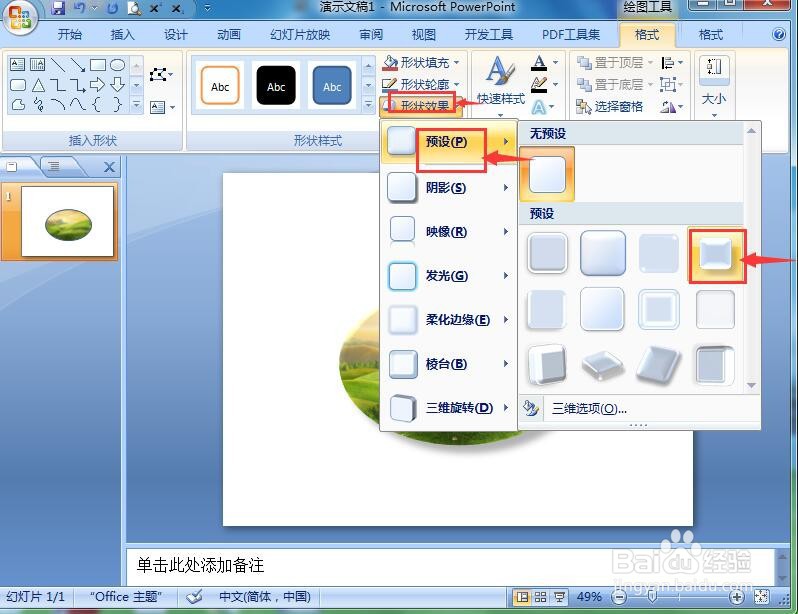
Task: Open the 大小 size options
Action: [x=714, y=85]
